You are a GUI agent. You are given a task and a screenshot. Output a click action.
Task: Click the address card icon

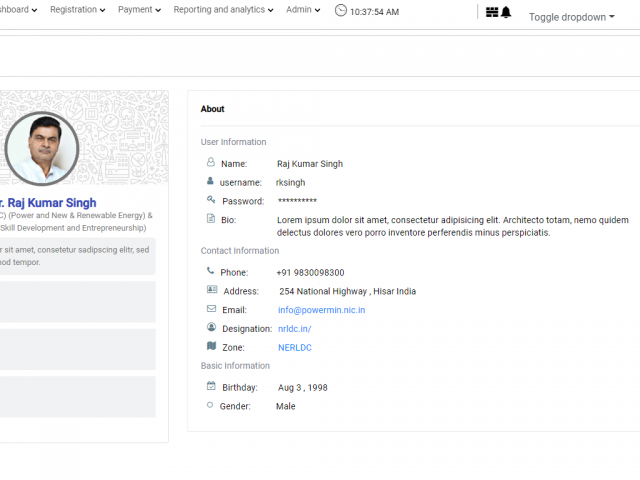point(212,290)
